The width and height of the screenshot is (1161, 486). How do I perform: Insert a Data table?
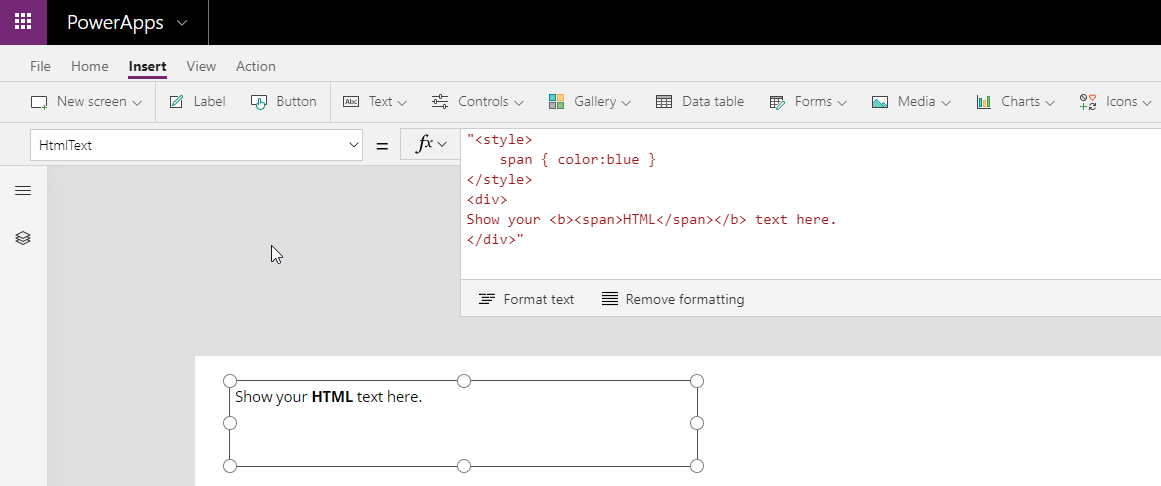pyautogui.click(x=700, y=101)
